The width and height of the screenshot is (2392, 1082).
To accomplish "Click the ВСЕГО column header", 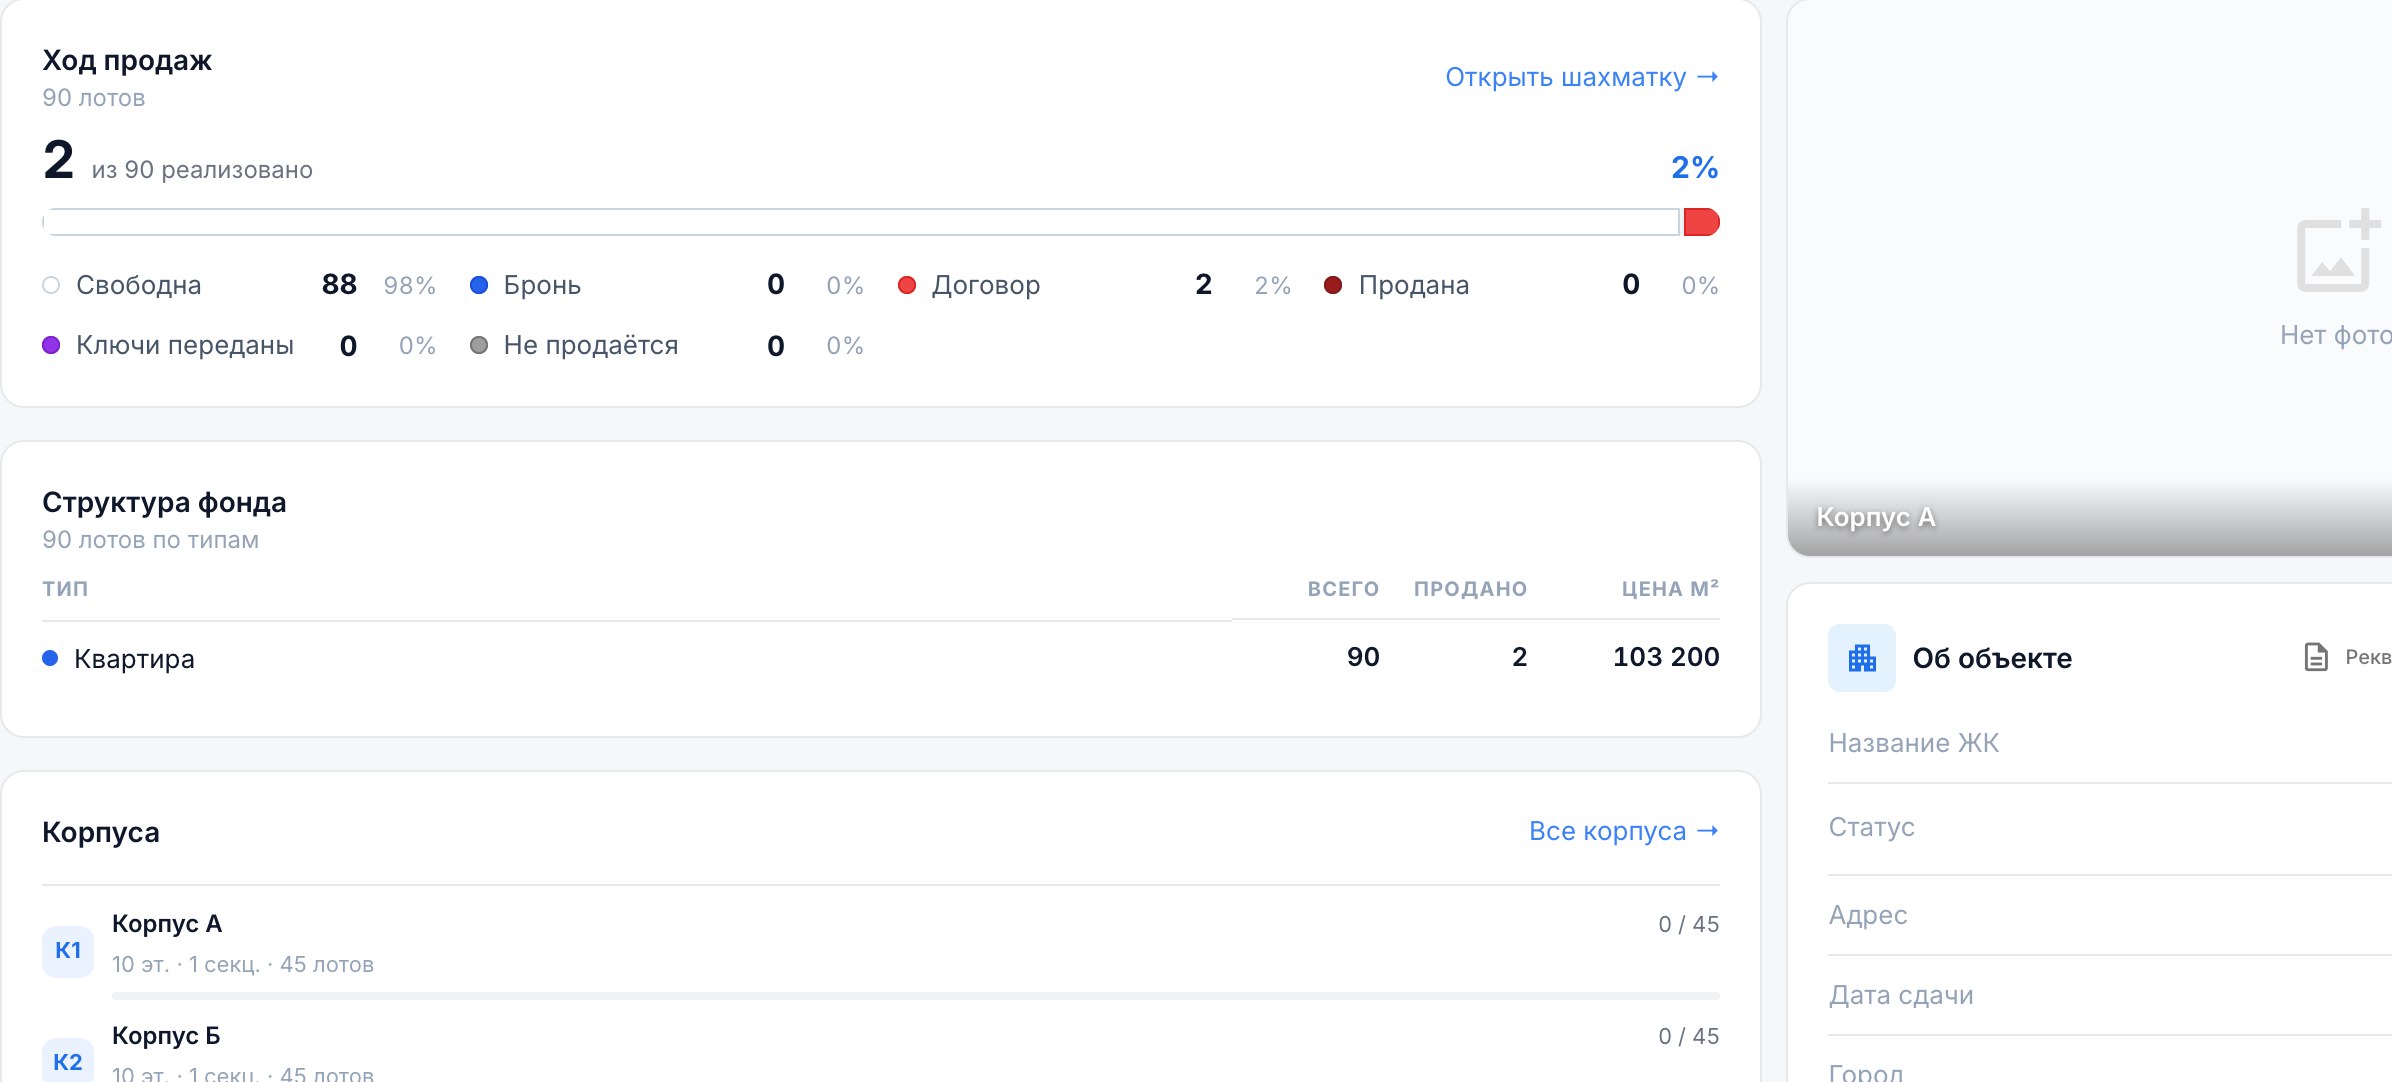I will (x=1343, y=589).
